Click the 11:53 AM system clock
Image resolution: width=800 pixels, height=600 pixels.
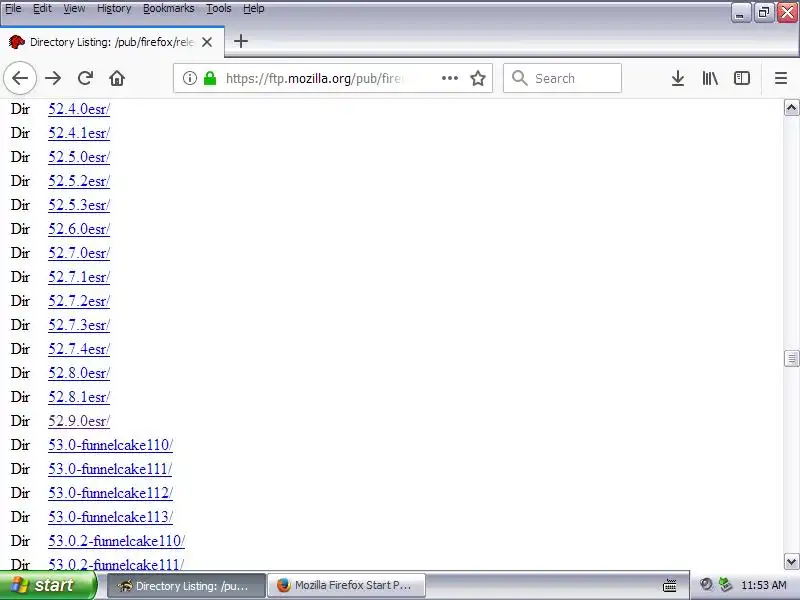tap(763, 585)
